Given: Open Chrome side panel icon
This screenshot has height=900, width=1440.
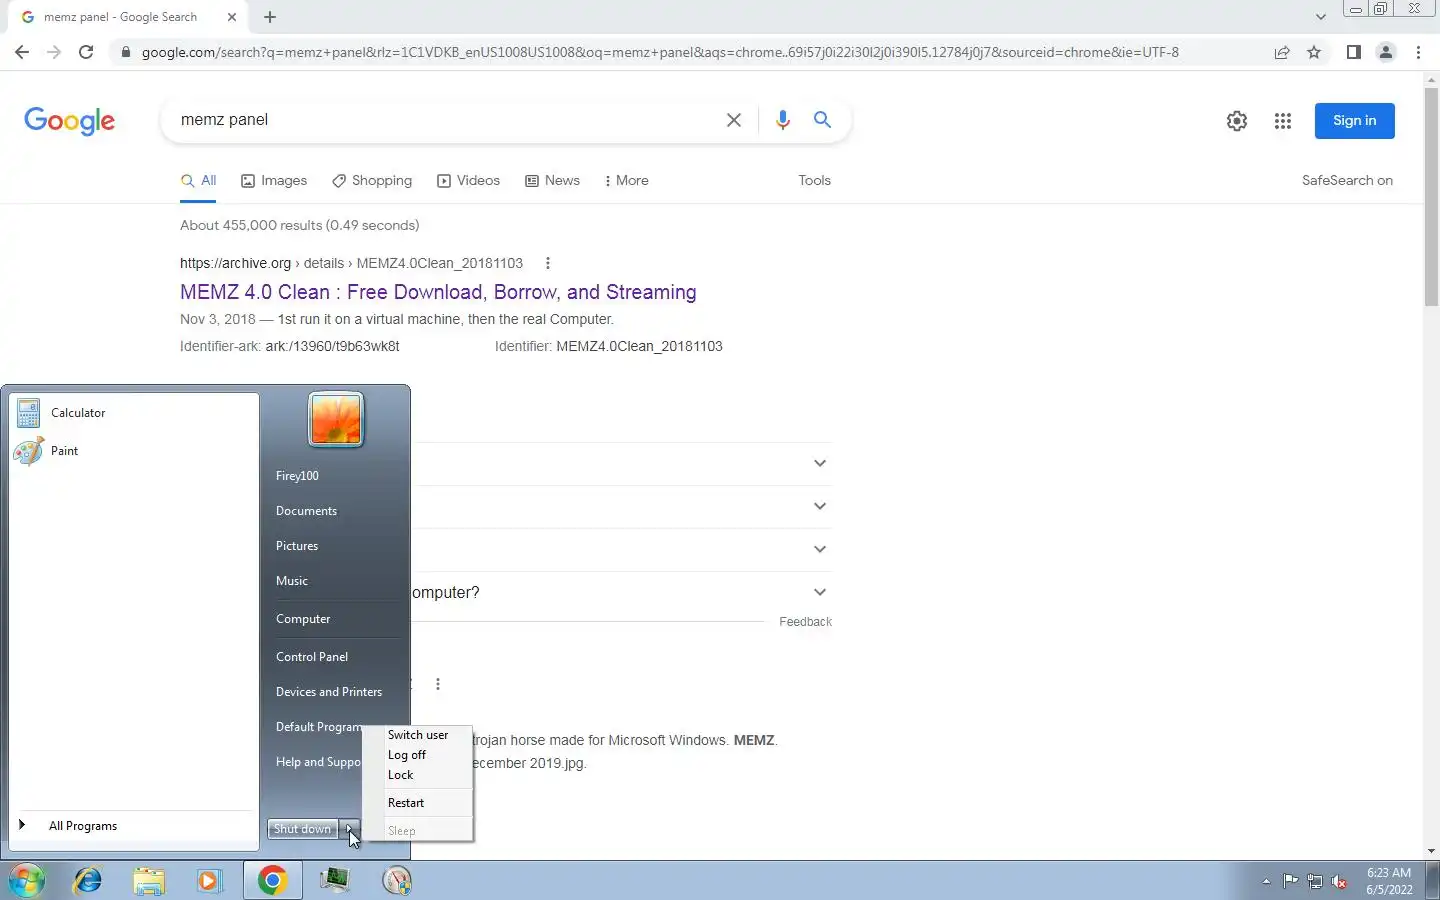Looking at the screenshot, I should pos(1353,52).
